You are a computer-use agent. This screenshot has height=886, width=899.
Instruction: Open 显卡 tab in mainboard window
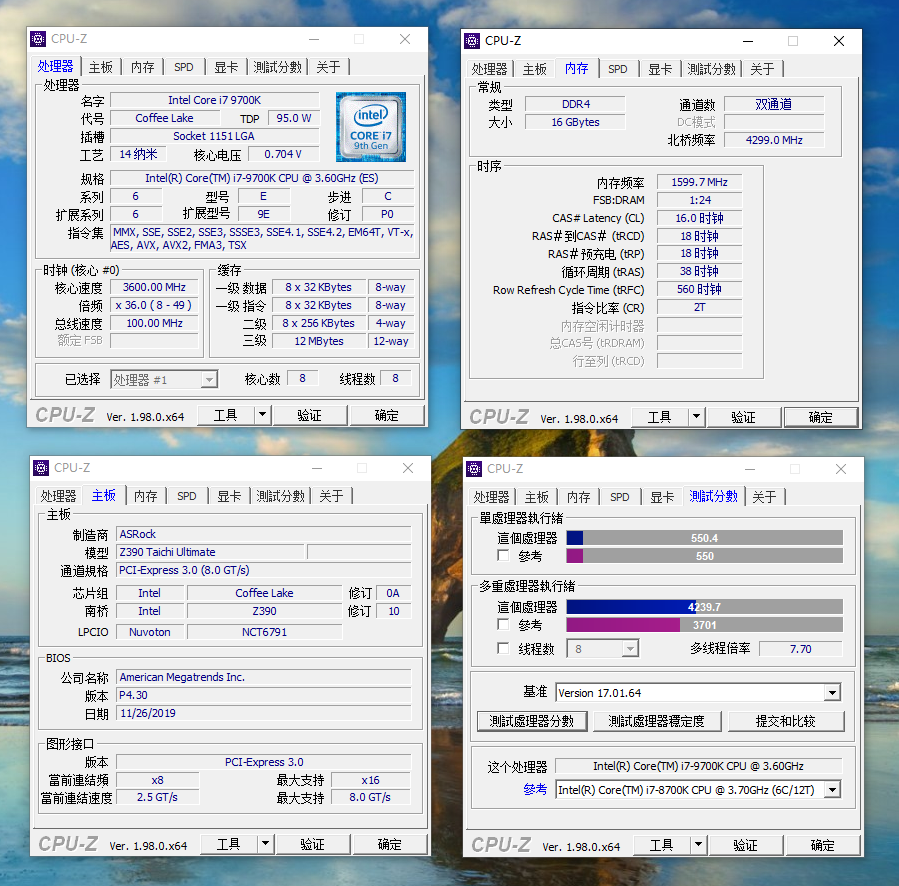point(229,496)
